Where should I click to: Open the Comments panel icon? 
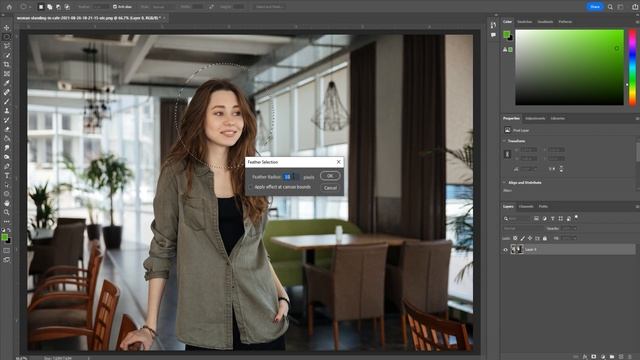tap(493, 35)
